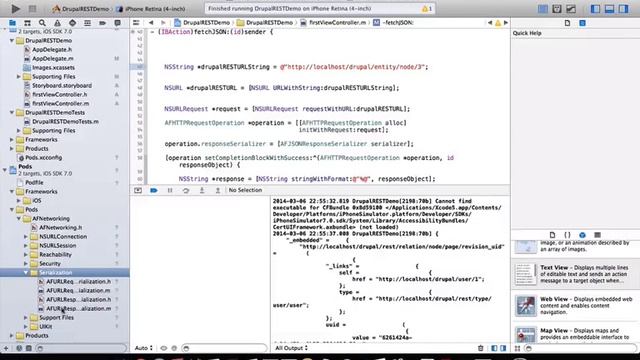Select DrupalRESTDemoTests.m file

click(x=65, y=121)
